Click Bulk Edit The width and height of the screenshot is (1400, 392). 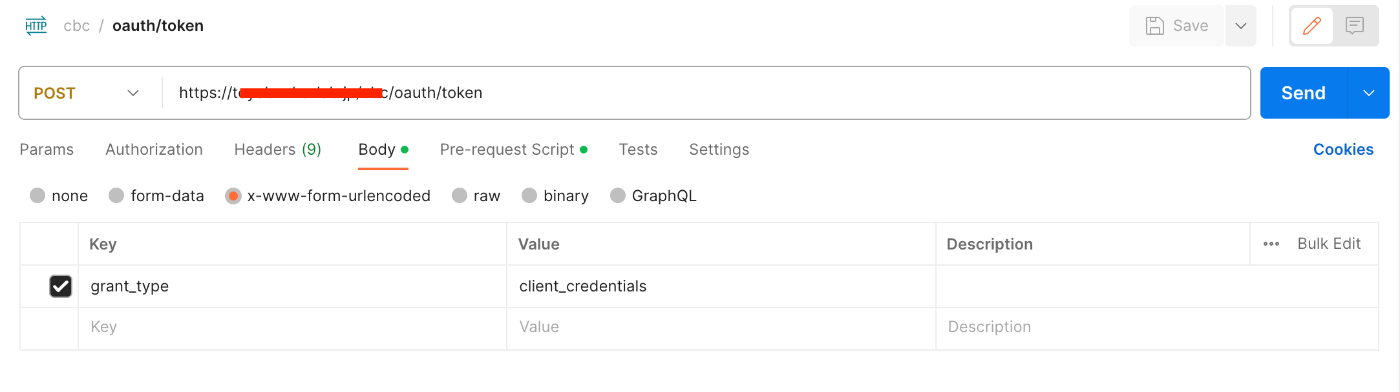[x=1329, y=244]
